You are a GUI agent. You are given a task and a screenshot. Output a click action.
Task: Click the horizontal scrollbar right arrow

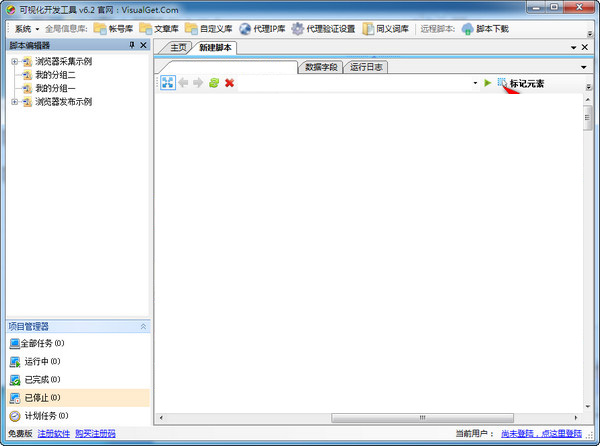click(x=576, y=418)
